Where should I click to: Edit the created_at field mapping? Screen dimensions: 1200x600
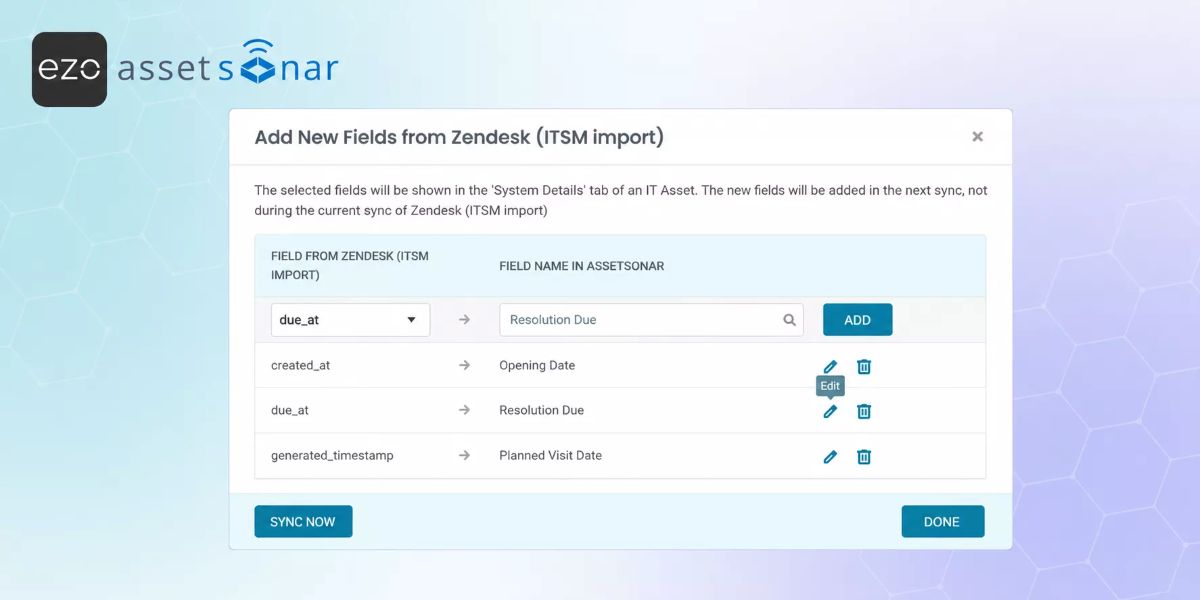(830, 366)
